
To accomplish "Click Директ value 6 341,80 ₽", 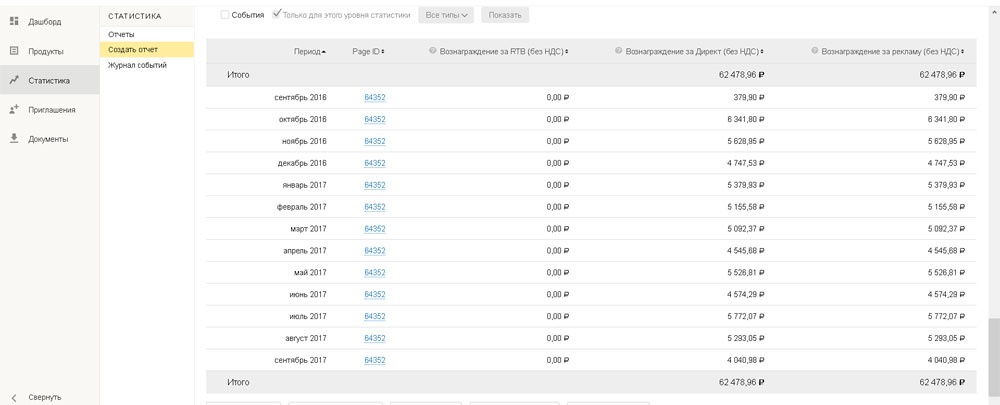I will [745, 119].
